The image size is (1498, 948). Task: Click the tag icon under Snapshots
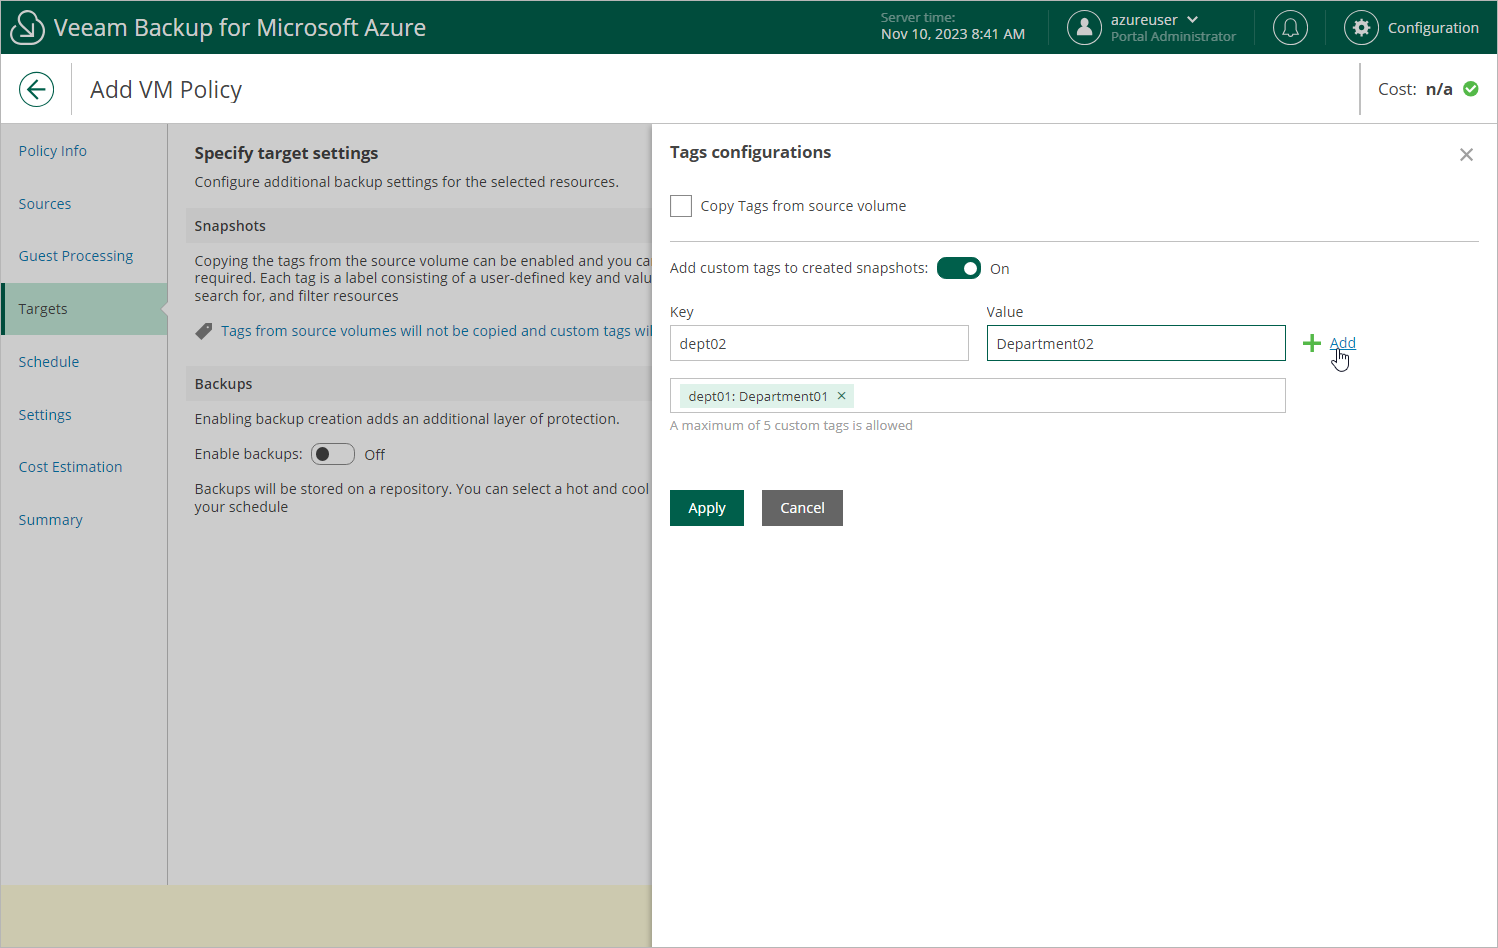point(203,331)
